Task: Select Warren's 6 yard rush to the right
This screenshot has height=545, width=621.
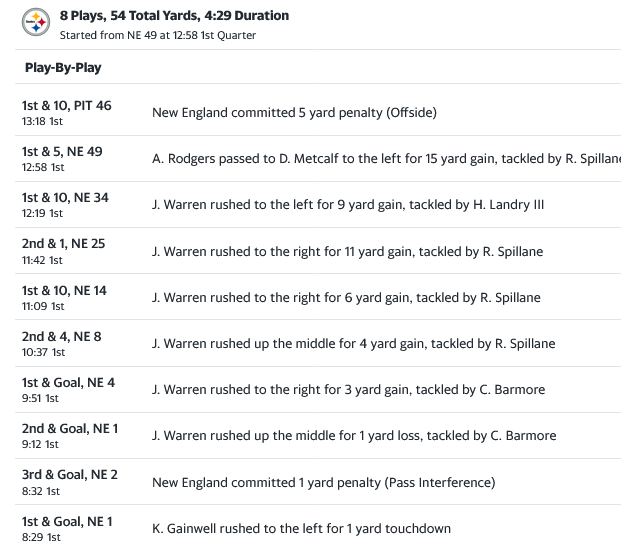Action: point(346,297)
